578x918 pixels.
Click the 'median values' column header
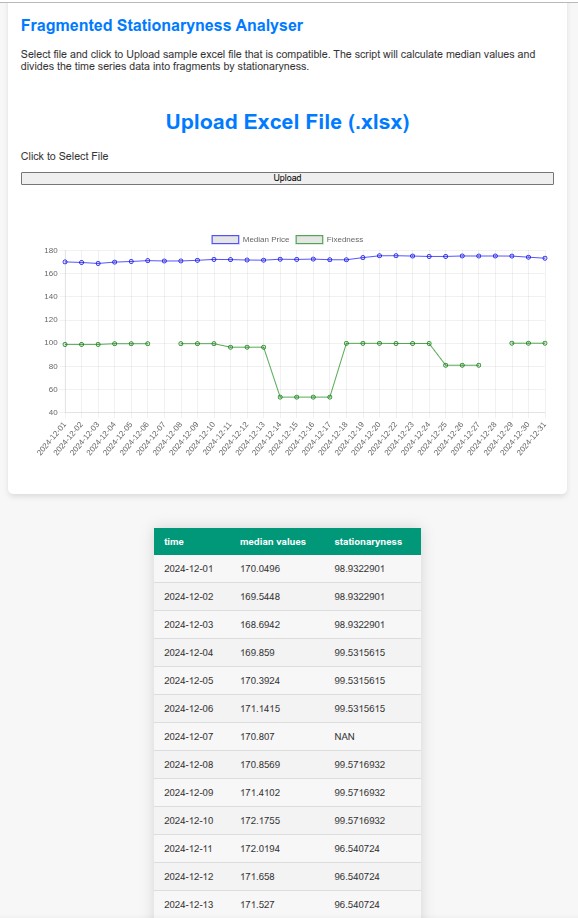coord(273,542)
